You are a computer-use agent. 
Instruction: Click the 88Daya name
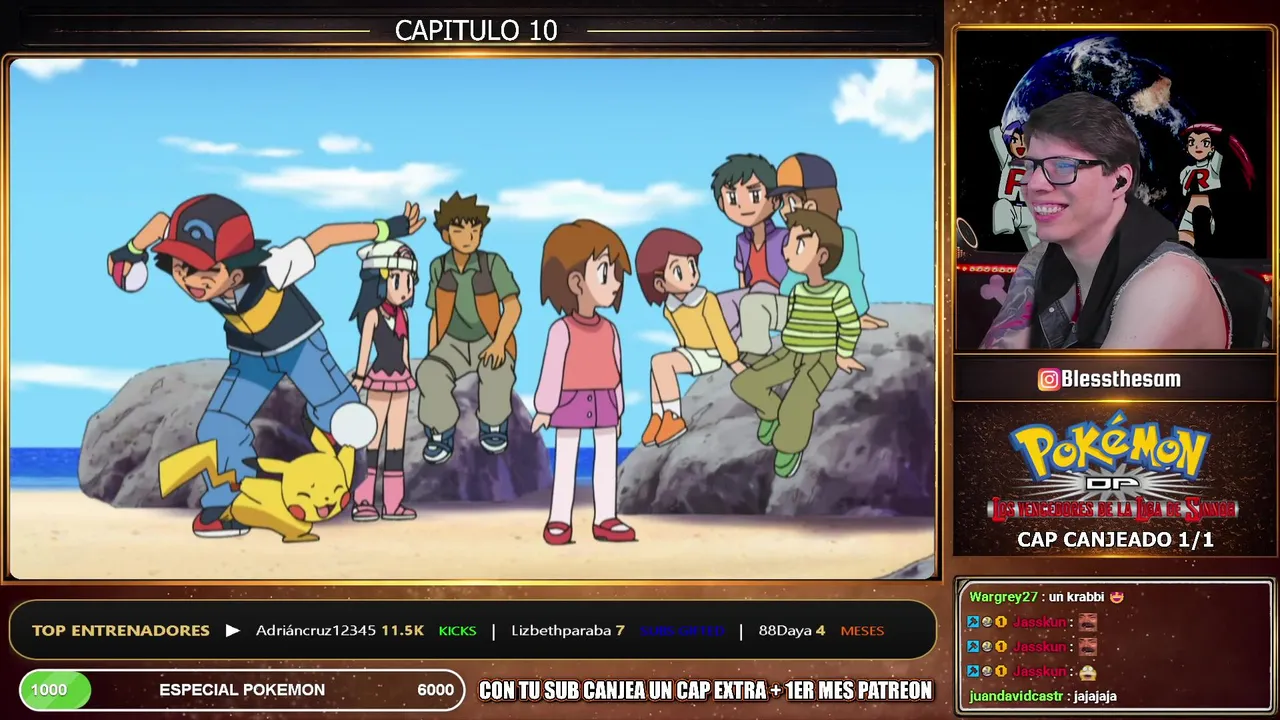(785, 630)
